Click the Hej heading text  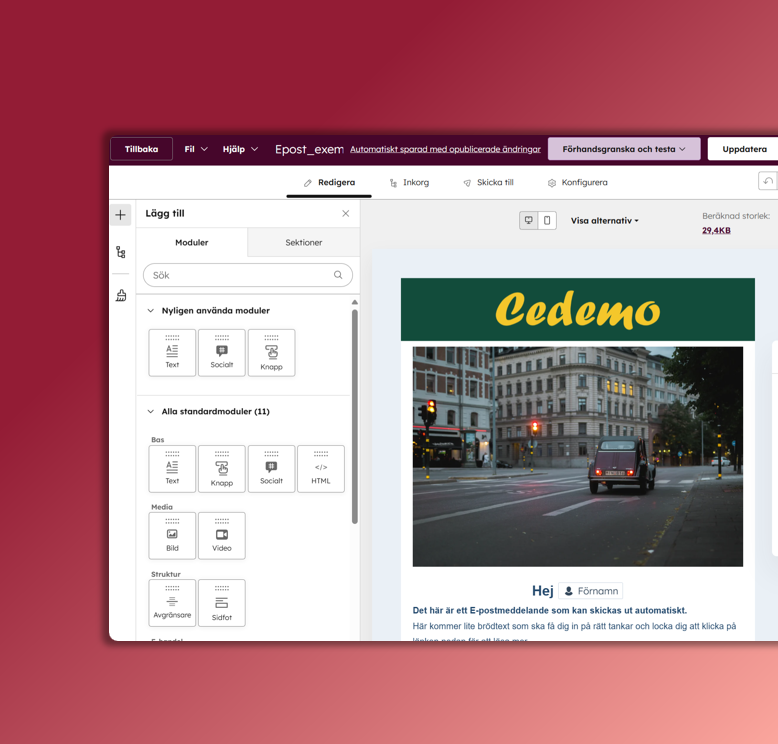click(542, 591)
